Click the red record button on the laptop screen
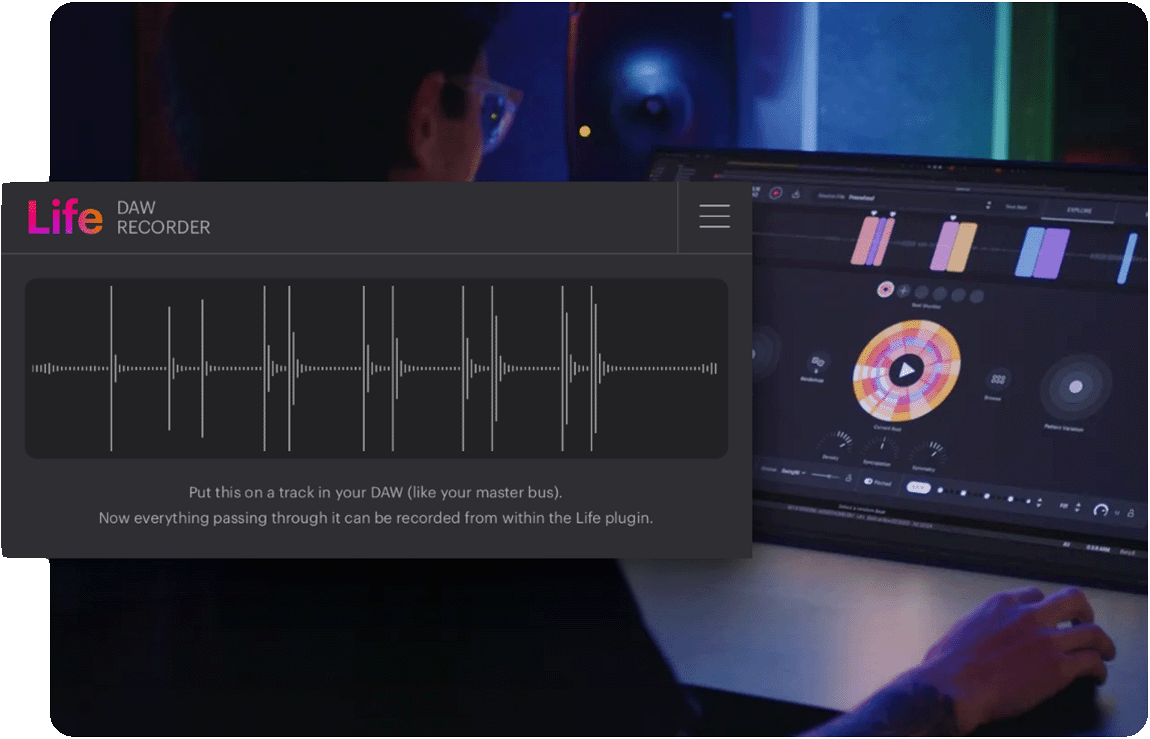This screenshot has height=739, width=1150. tap(776, 193)
